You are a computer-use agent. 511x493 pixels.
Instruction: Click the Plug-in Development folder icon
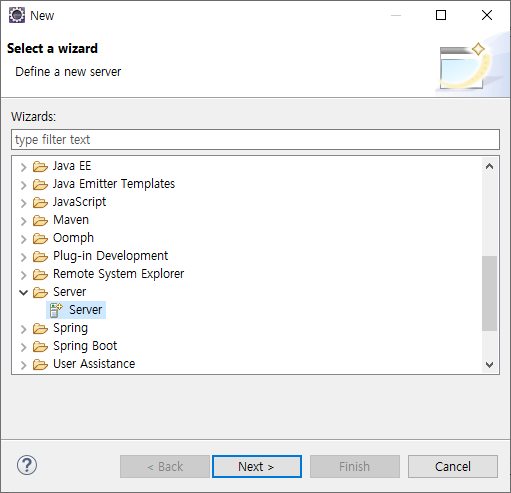40,256
